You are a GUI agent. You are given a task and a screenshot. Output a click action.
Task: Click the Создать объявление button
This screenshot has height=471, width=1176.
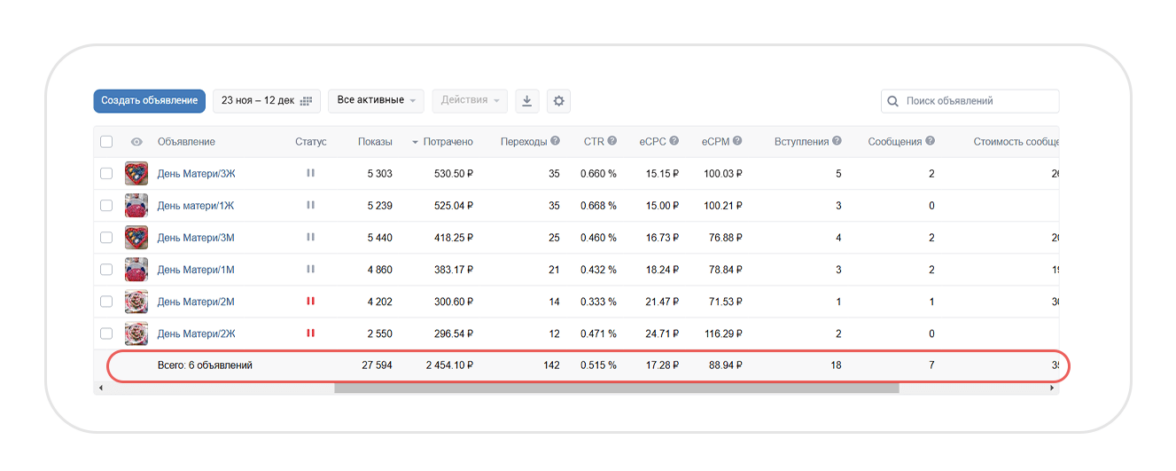[149, 101]
